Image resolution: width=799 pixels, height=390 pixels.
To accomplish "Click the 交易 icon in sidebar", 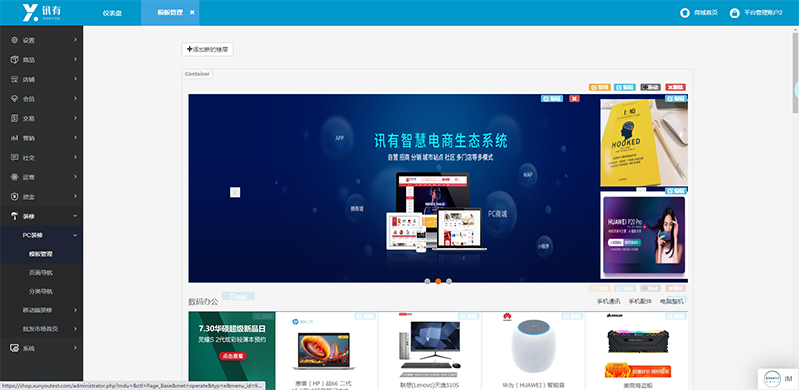I will click(14, 118).
